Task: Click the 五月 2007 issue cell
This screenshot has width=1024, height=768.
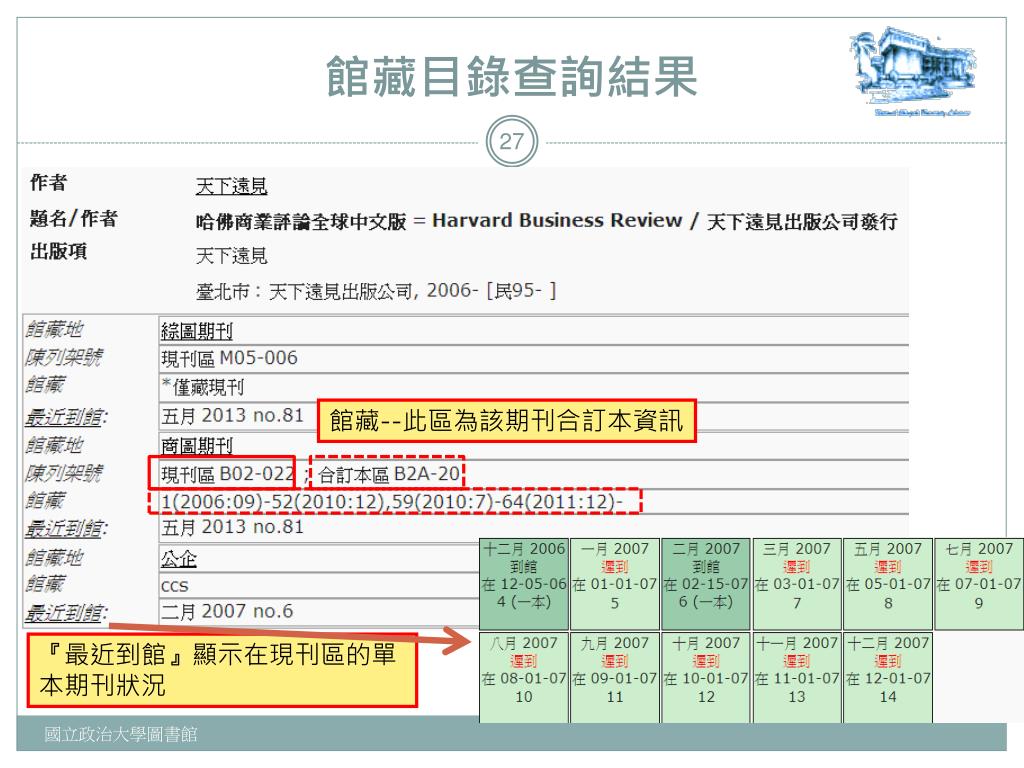Action: click(888, 584)
